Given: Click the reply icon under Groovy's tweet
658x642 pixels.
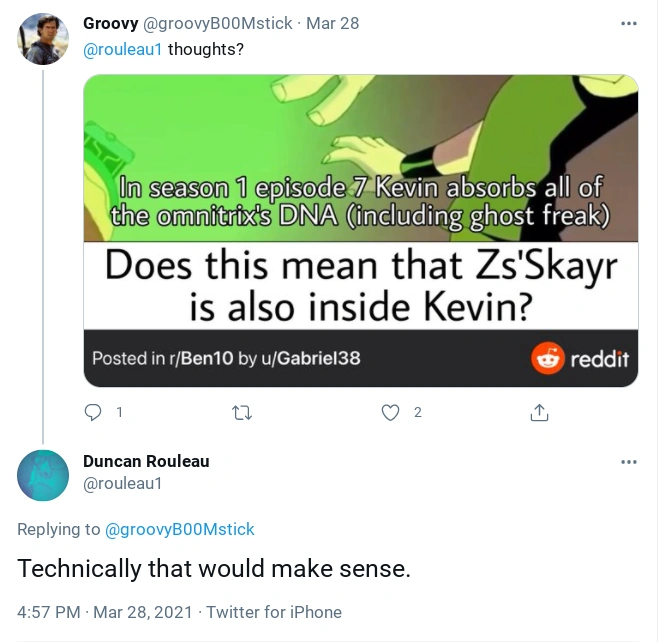Looking at the screenshot, I should coord(93,412).
